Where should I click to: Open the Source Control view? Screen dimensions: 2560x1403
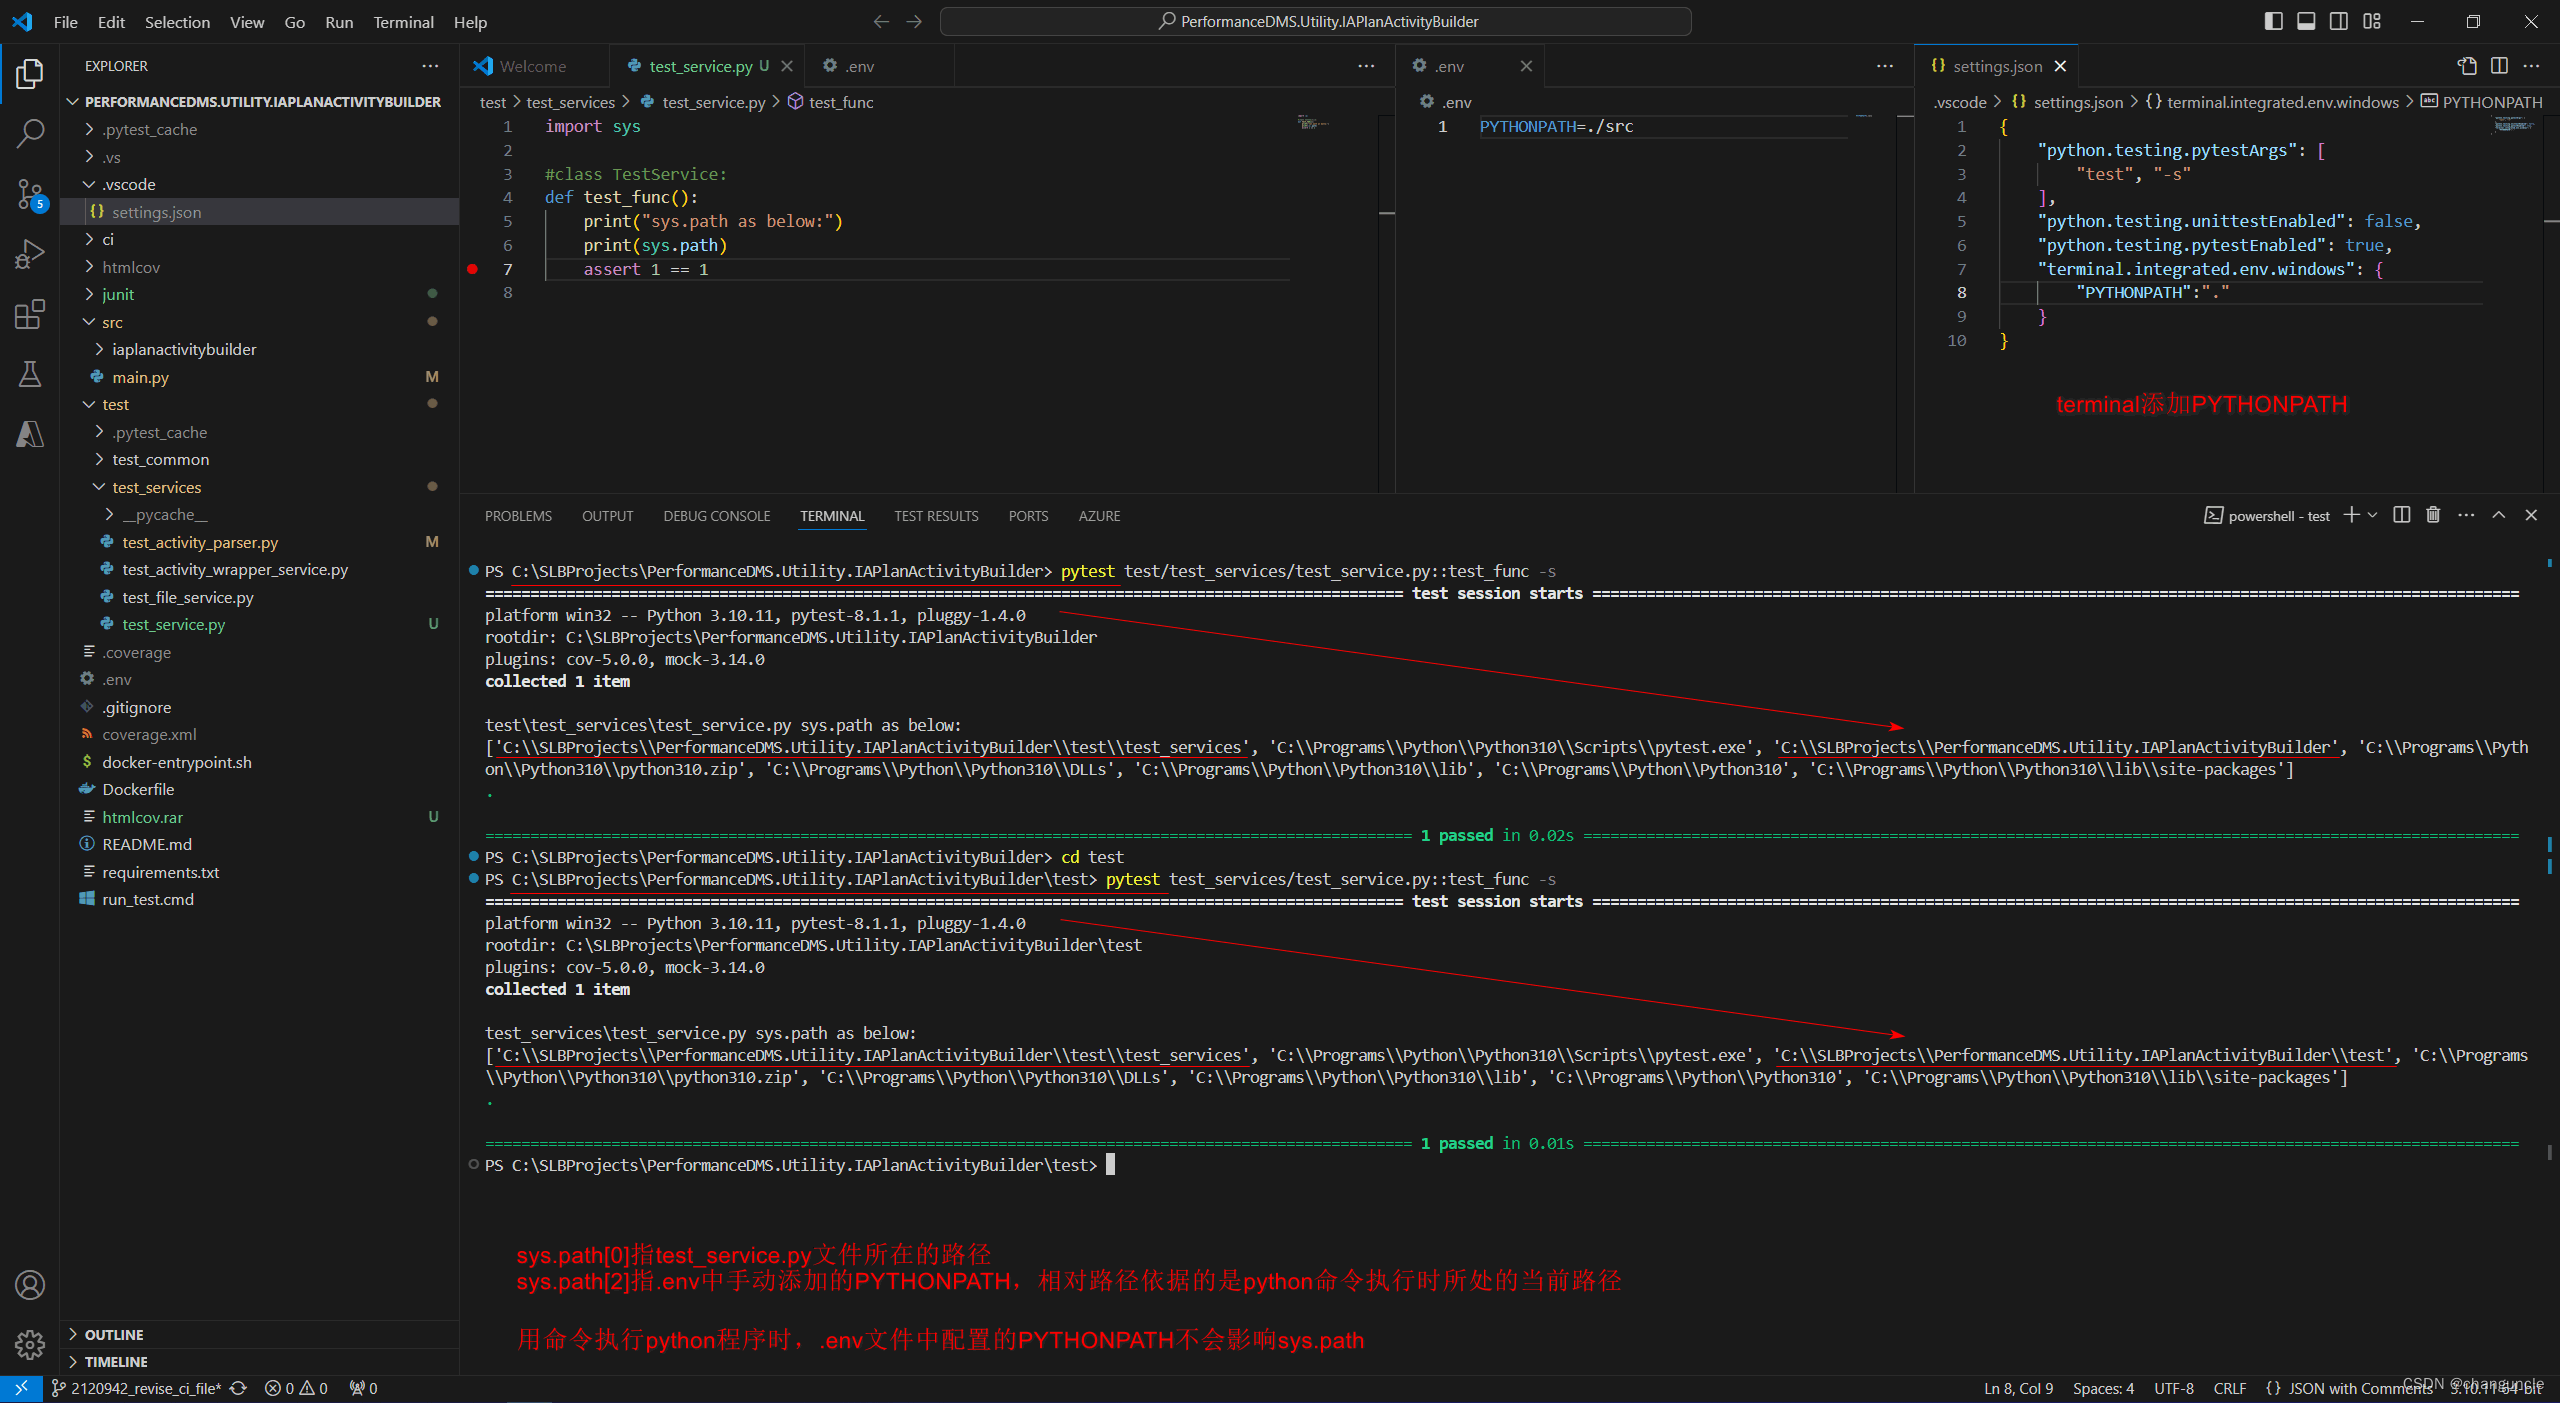(30, 193)
